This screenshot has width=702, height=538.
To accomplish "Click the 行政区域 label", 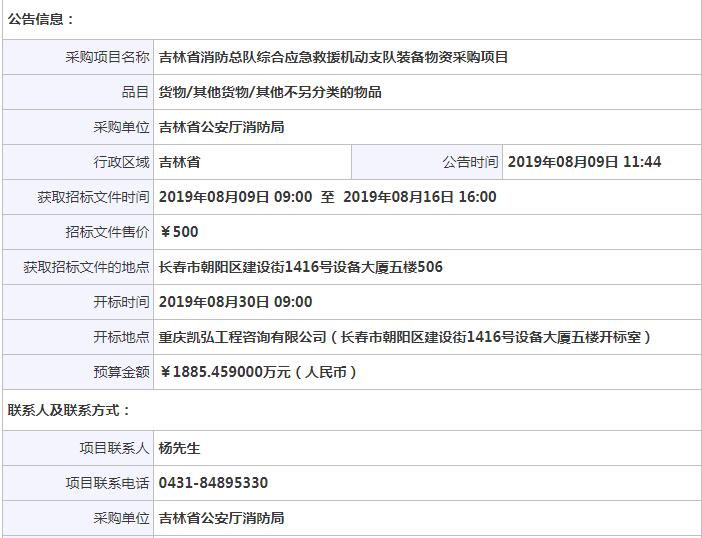I will (x=121, y=162).
